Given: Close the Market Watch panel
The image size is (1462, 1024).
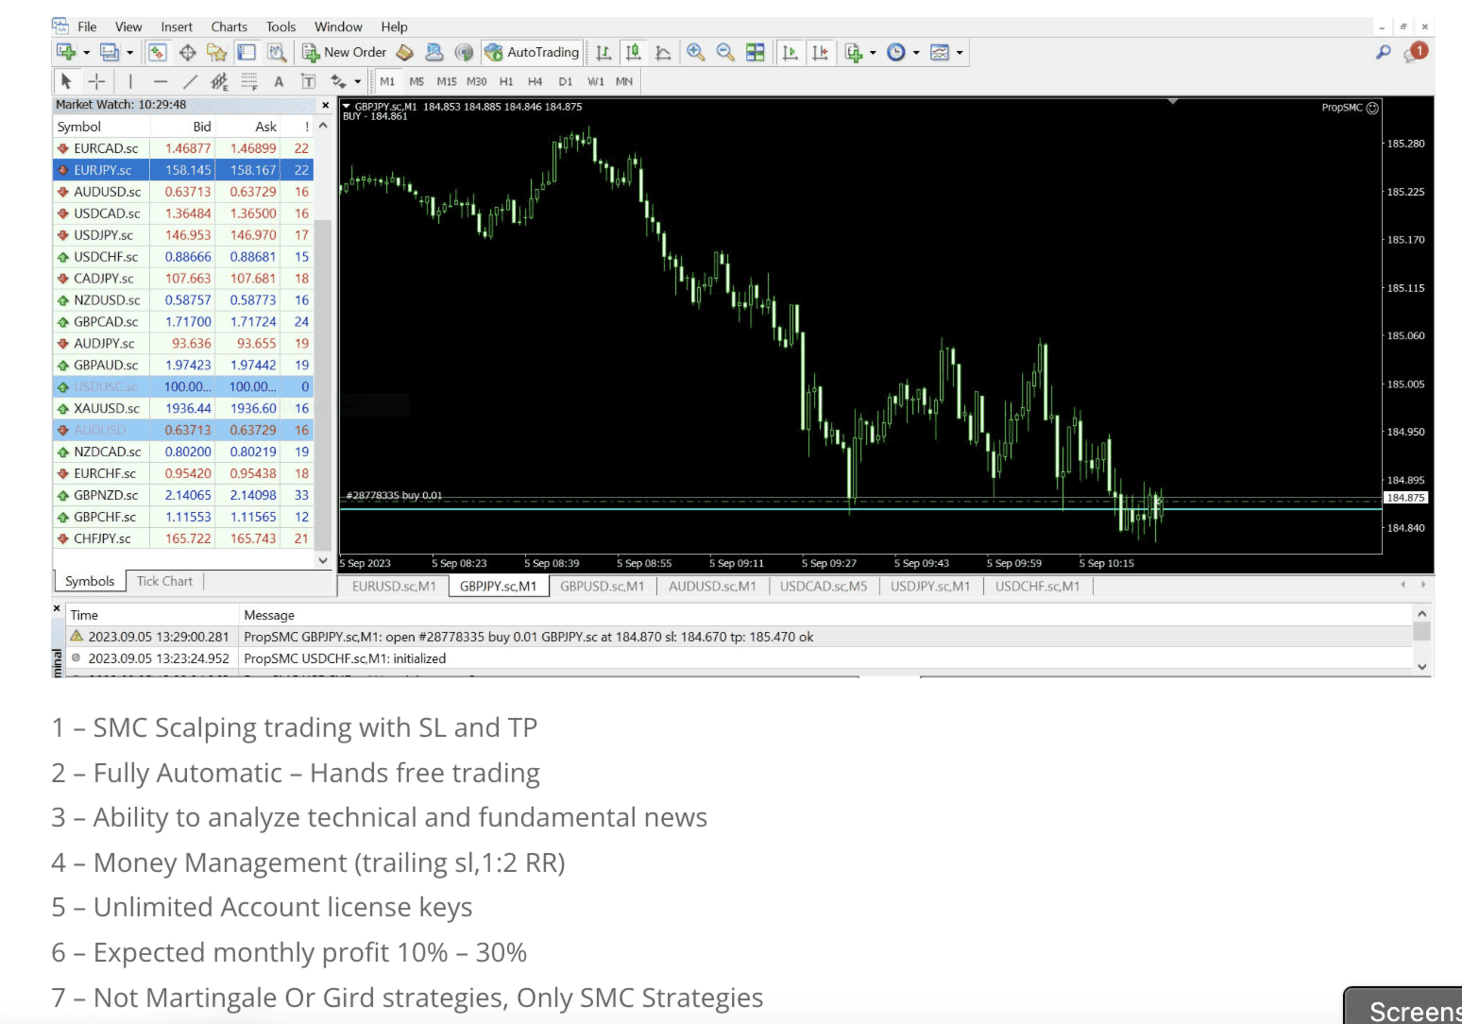Looking at the screenshot, I should (325, 105).
